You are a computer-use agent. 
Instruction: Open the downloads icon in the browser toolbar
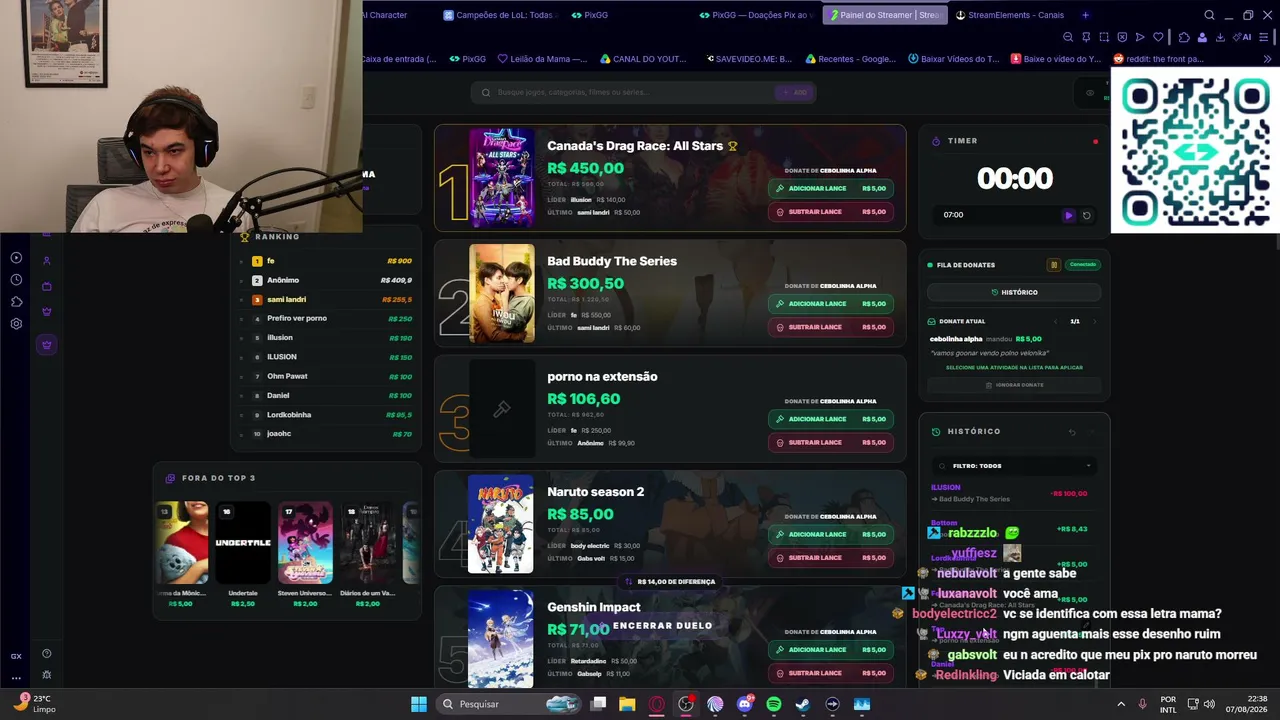click(x=1220, y=37)
